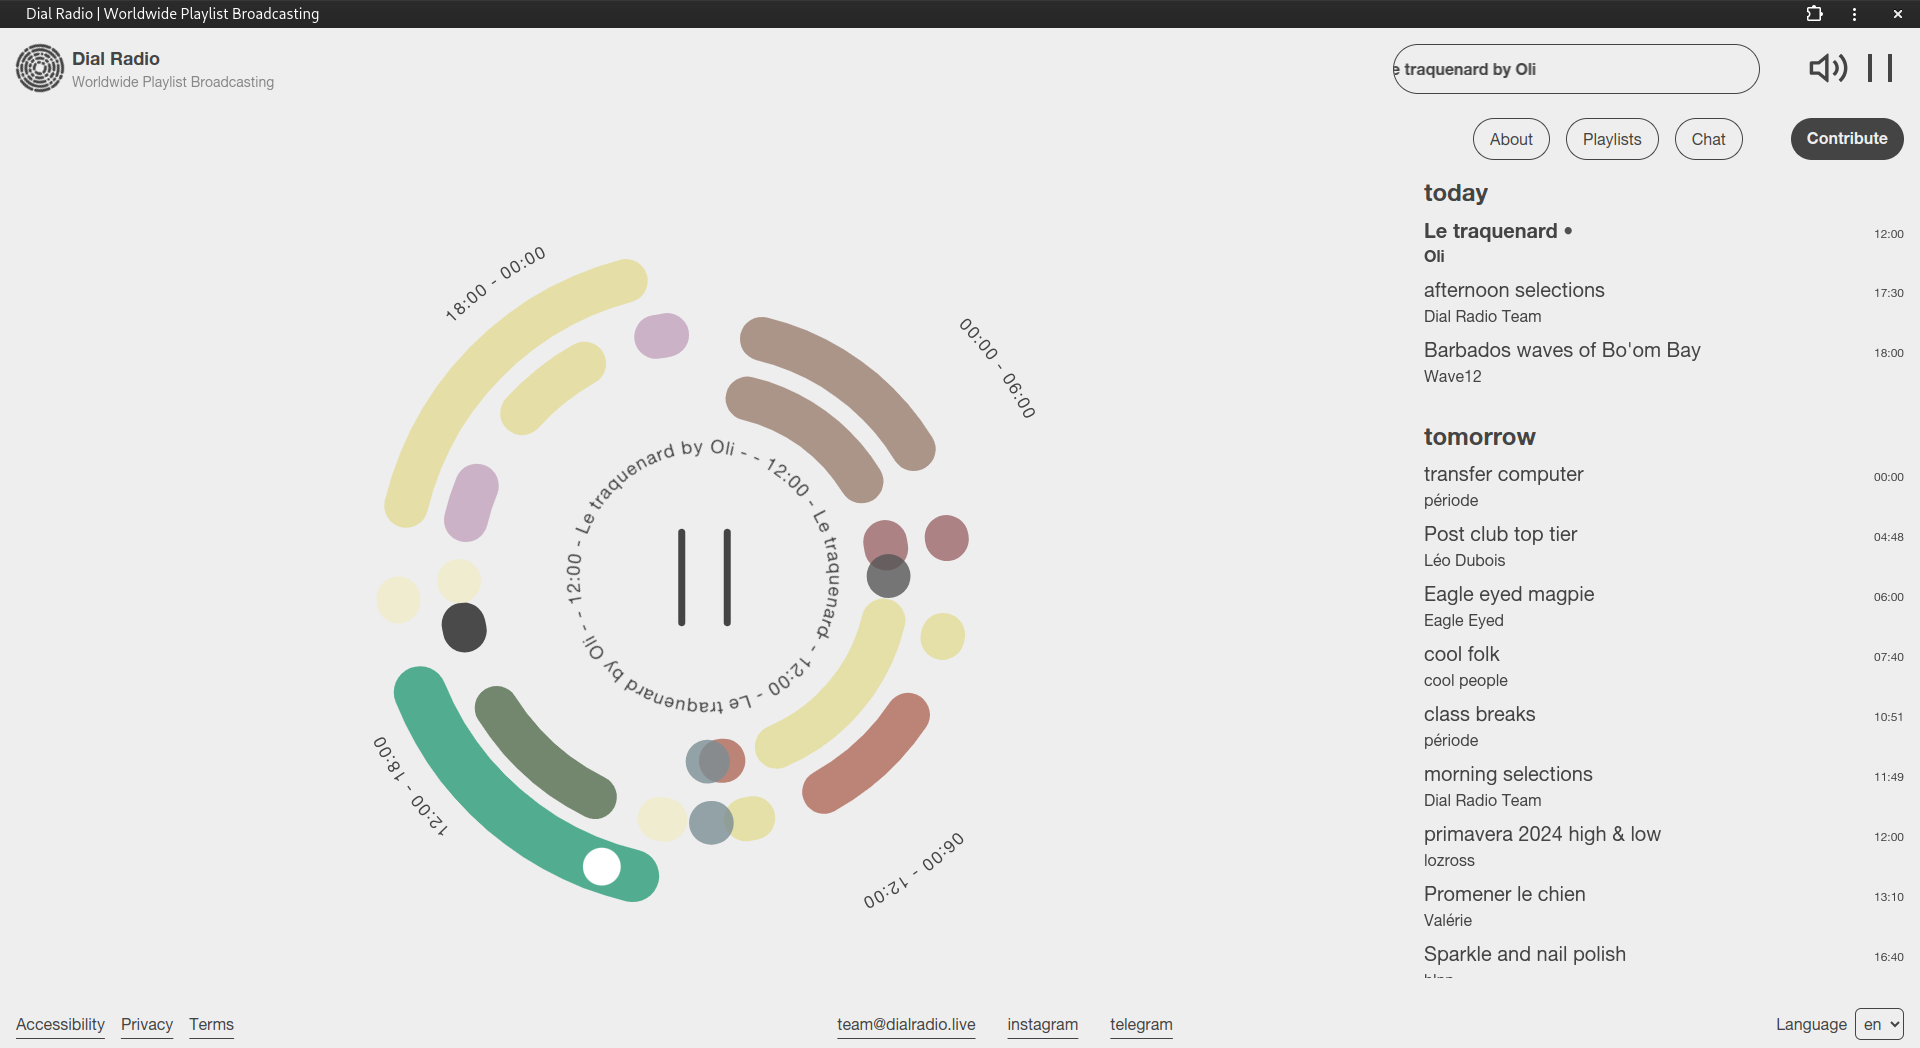Pause playback using the top-right pause icon
Image resolution: width=1920 pixels, height=1048 pixels.
1880,68
